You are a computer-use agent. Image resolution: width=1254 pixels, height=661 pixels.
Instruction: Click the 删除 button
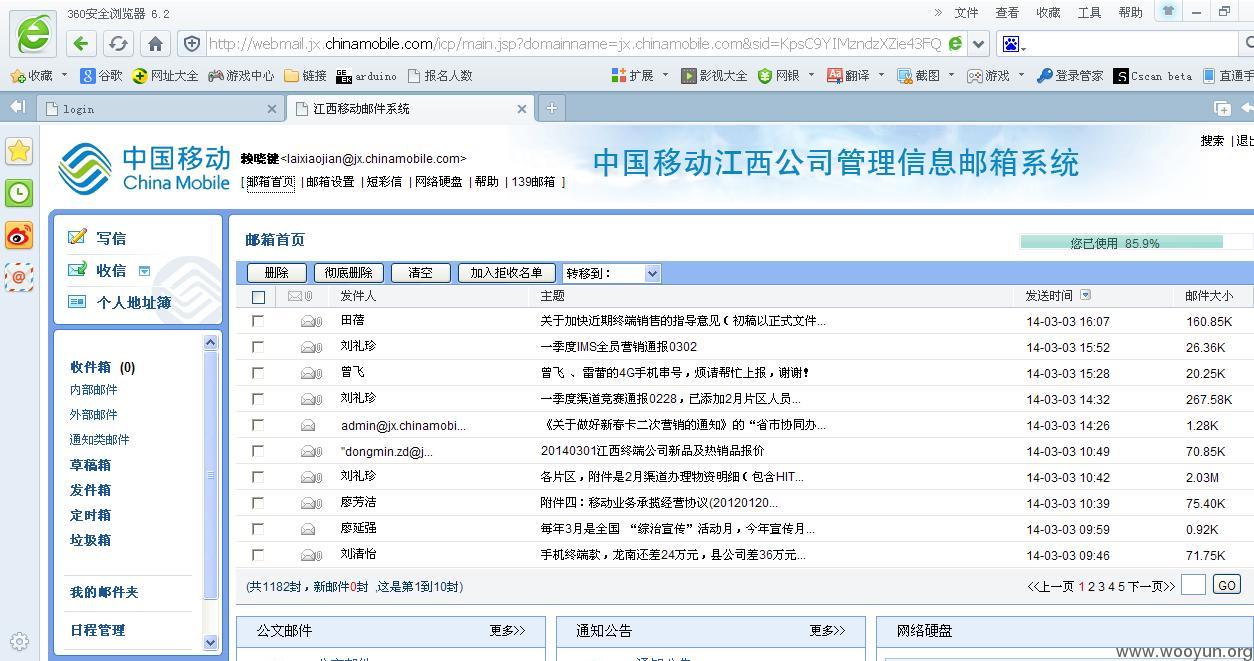[x=277, y=273]
